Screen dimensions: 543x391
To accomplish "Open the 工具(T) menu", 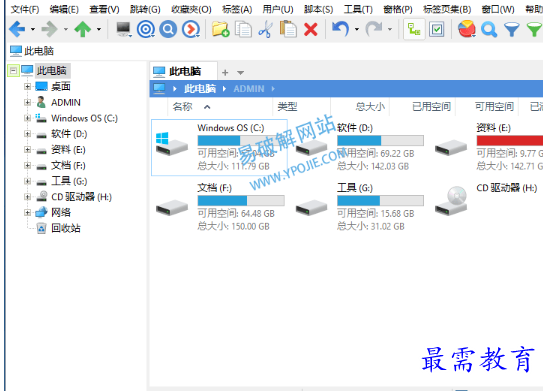I will pos(358,9).
